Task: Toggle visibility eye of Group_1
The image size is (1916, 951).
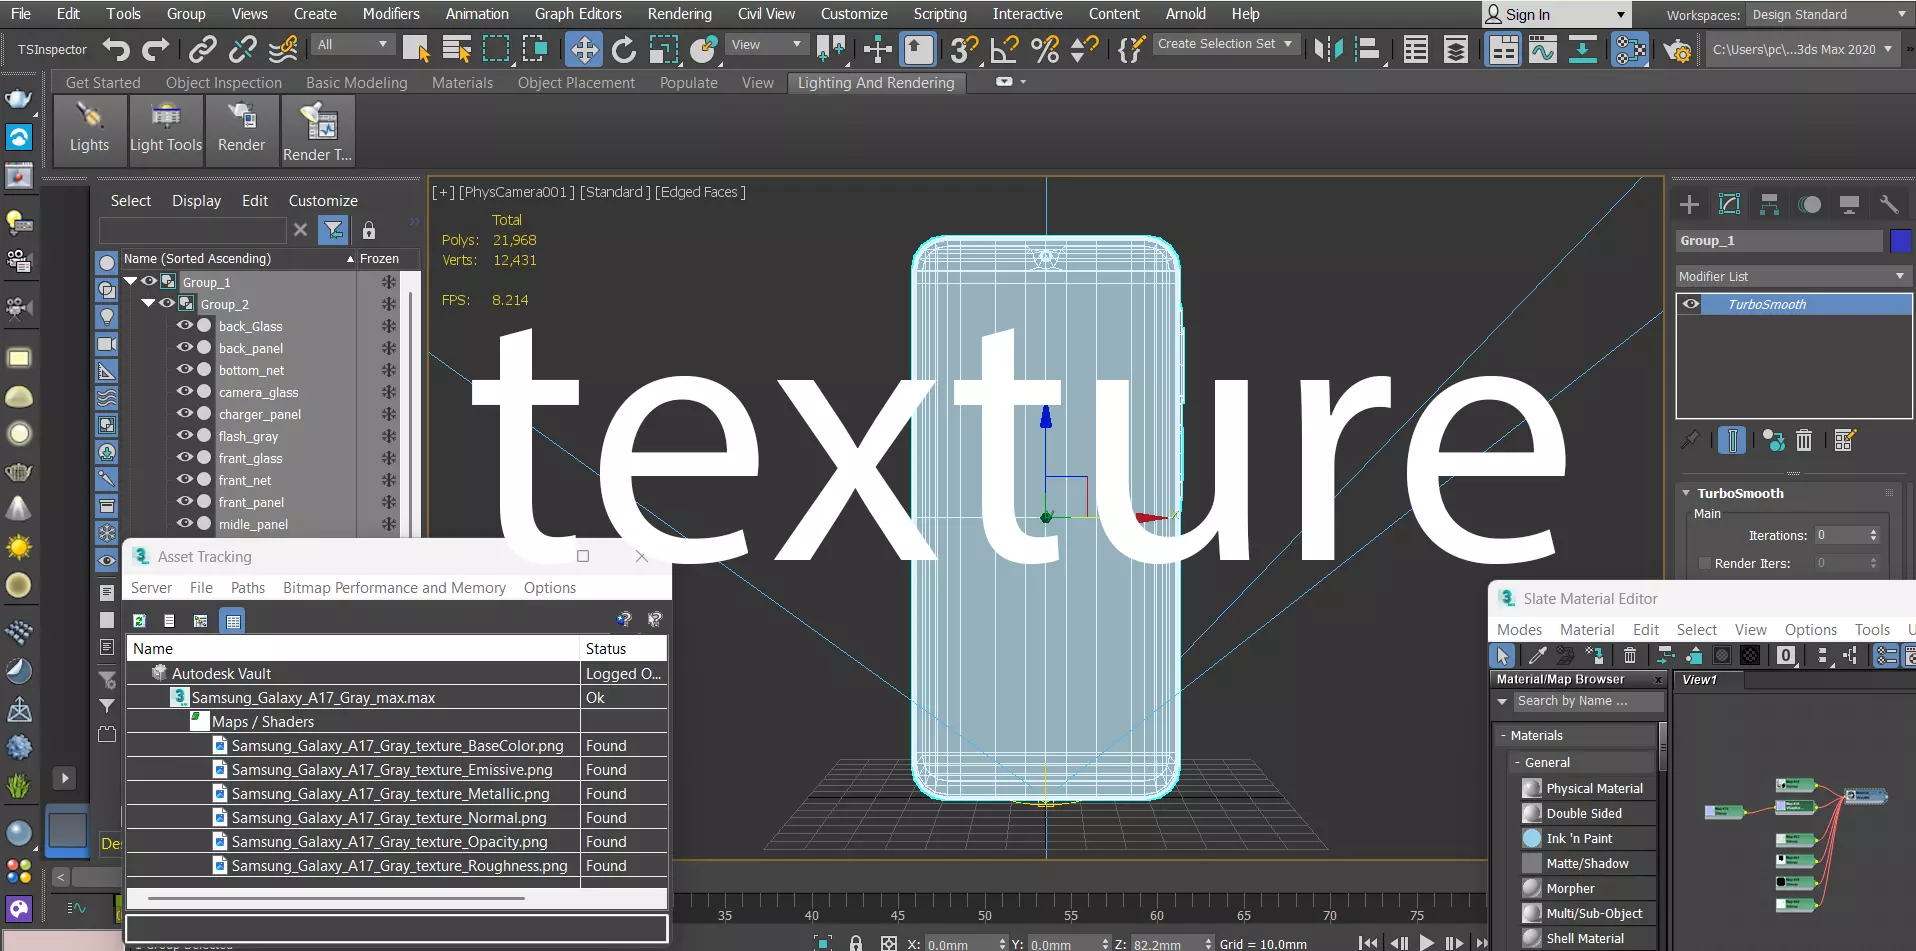Action: [x=149, y=281]
